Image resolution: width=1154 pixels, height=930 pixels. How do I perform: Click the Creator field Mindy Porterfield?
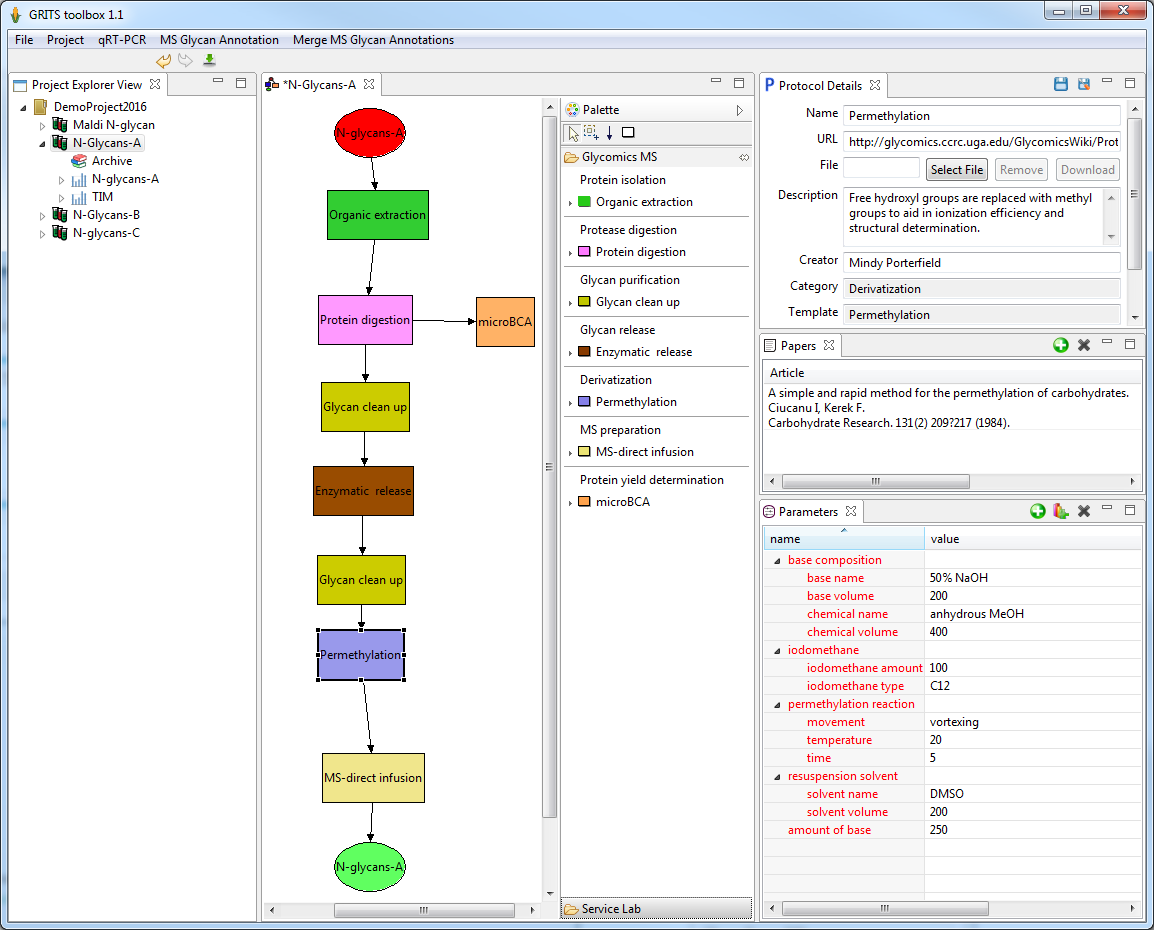point(982,263)
